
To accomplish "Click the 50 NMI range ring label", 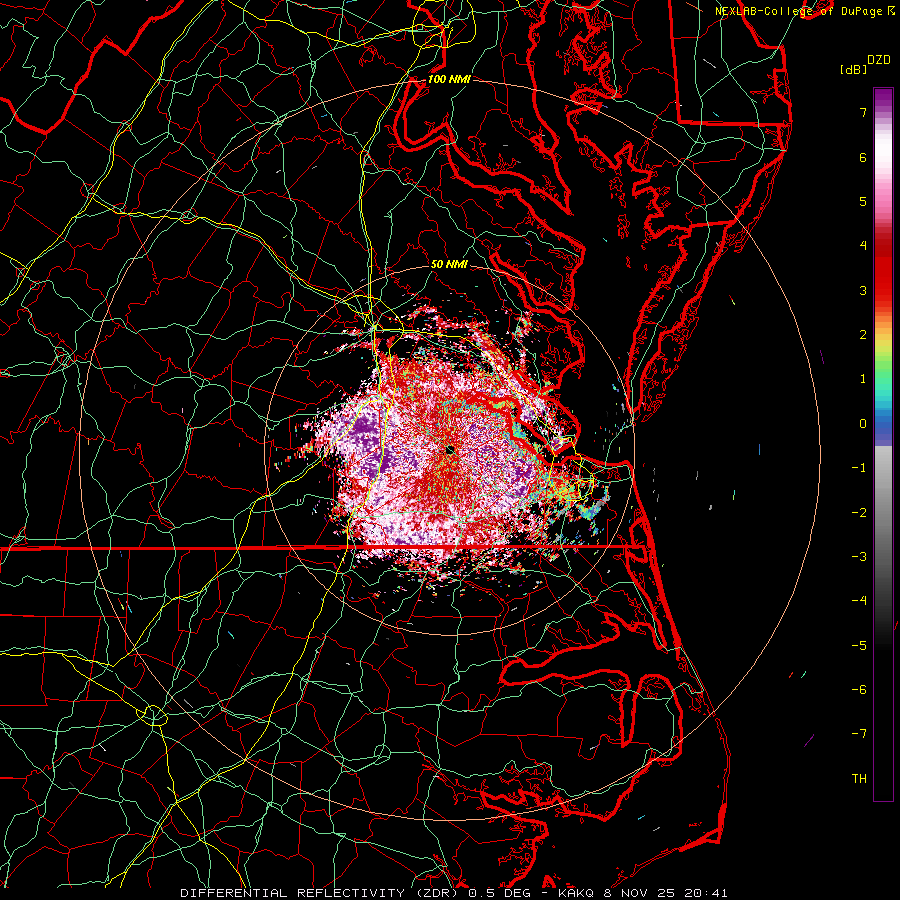I will click(449, 264).
